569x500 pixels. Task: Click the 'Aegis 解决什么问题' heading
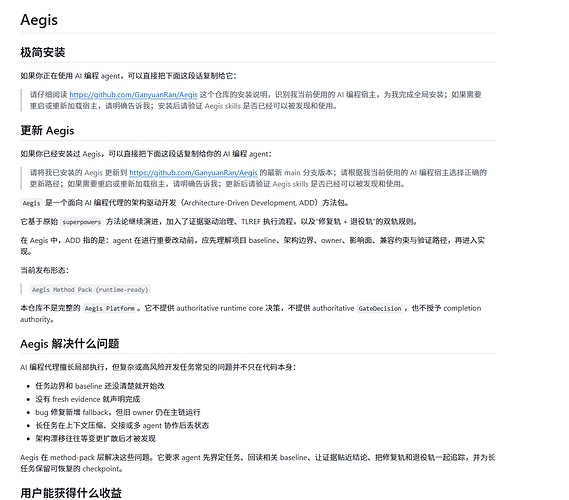click(70, 344)
